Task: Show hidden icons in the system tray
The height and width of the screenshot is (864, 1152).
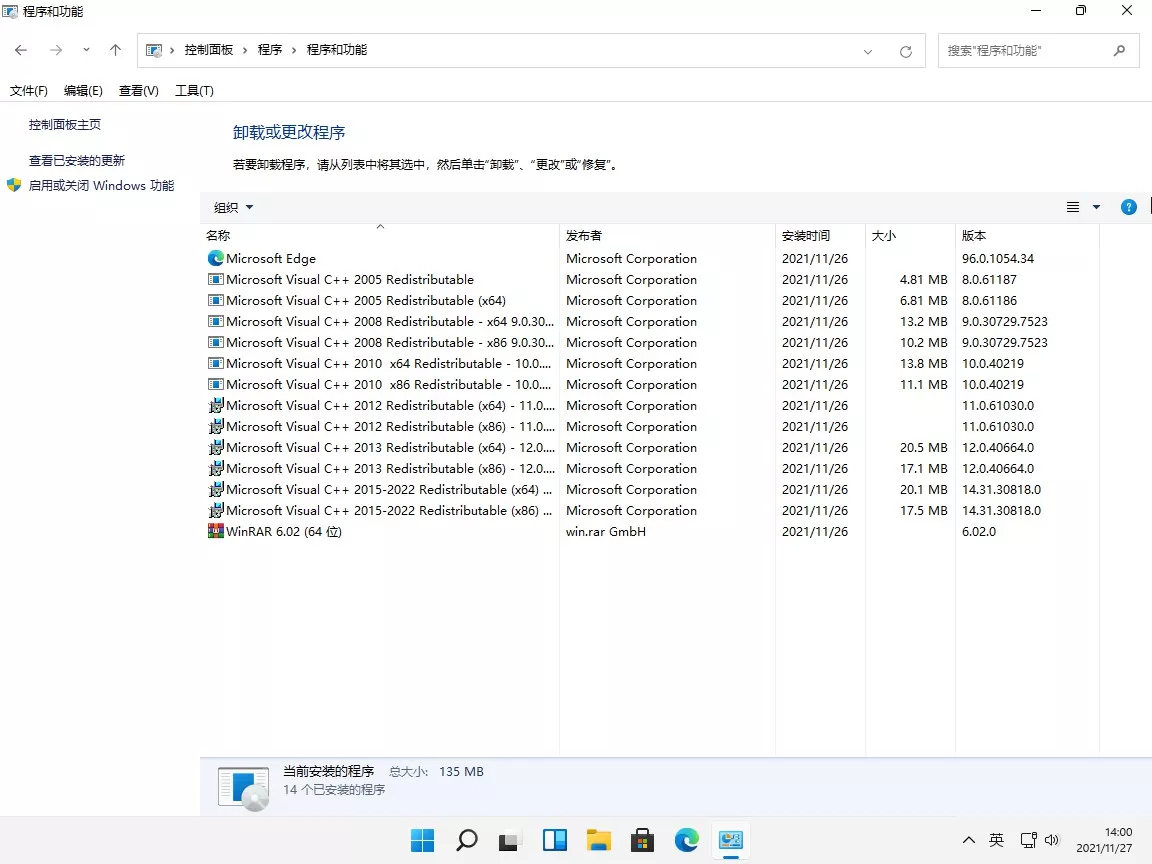Action: [x=968, y=840]
